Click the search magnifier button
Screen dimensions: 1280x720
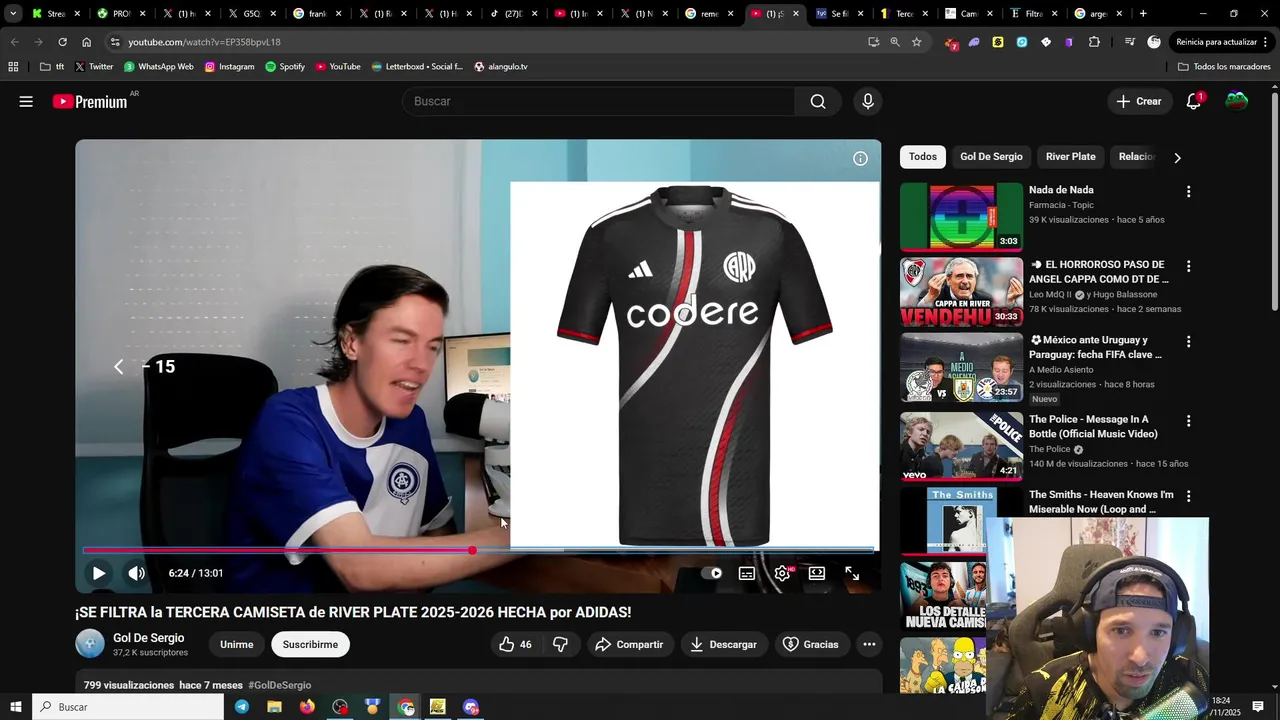818,101
